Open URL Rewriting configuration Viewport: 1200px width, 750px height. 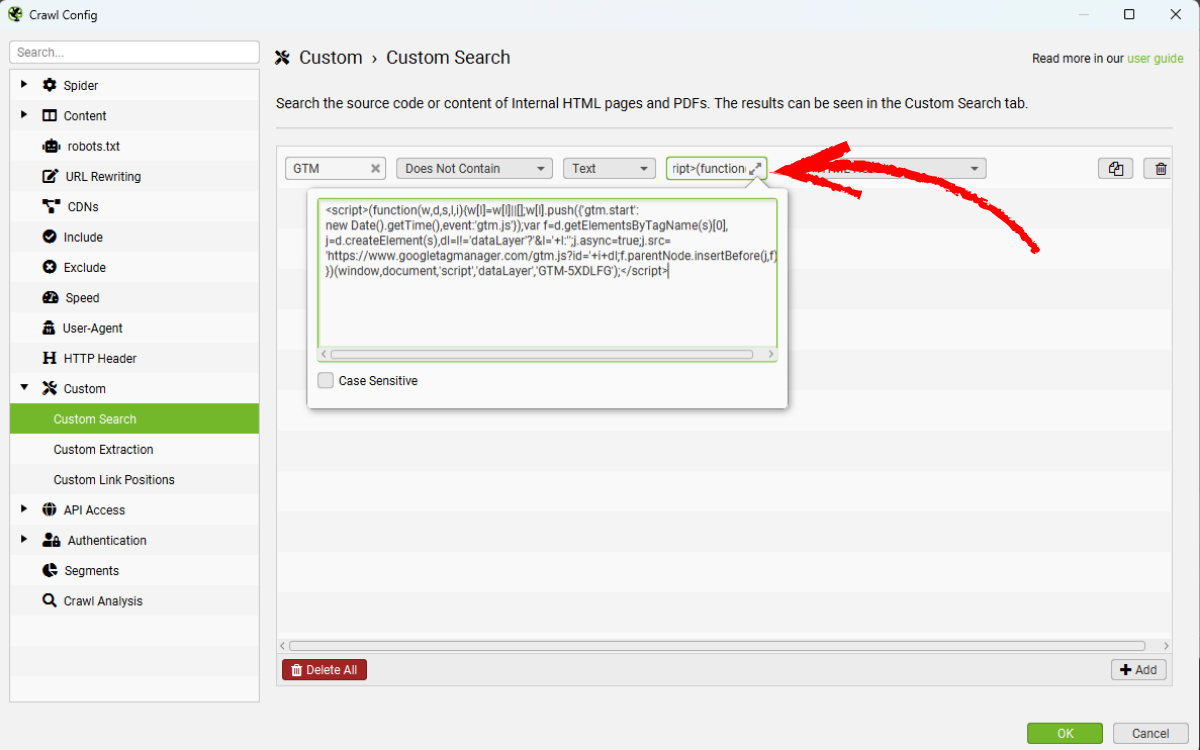click(x=103, y=177)
